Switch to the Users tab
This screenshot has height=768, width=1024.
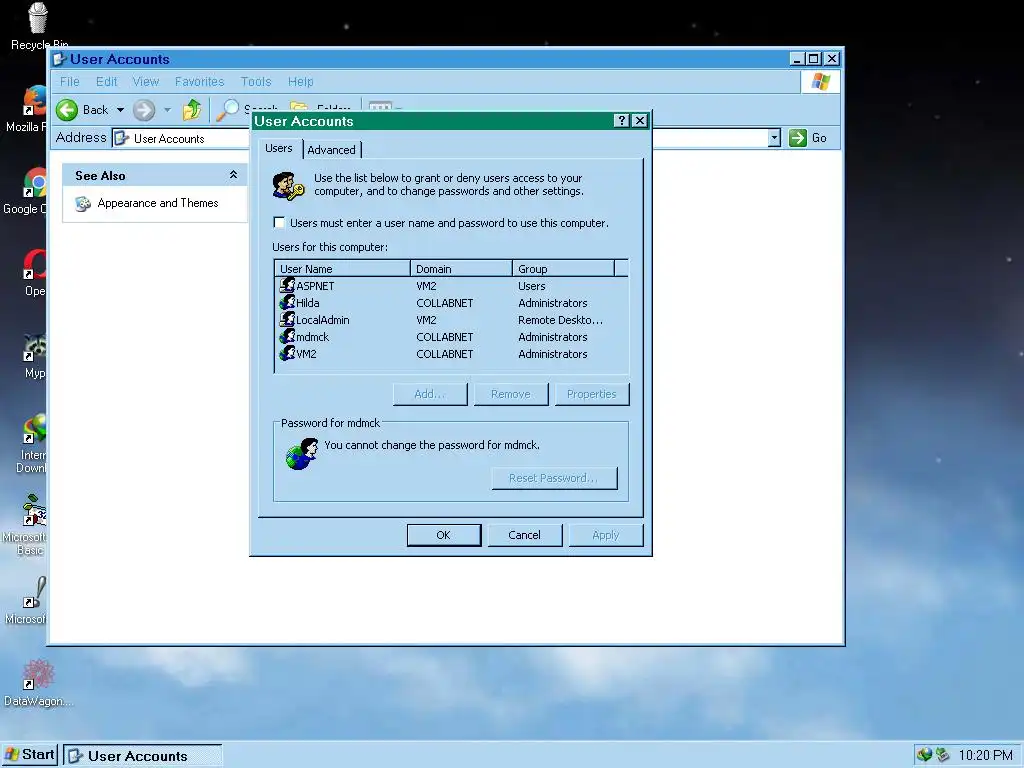coord(279,148)
